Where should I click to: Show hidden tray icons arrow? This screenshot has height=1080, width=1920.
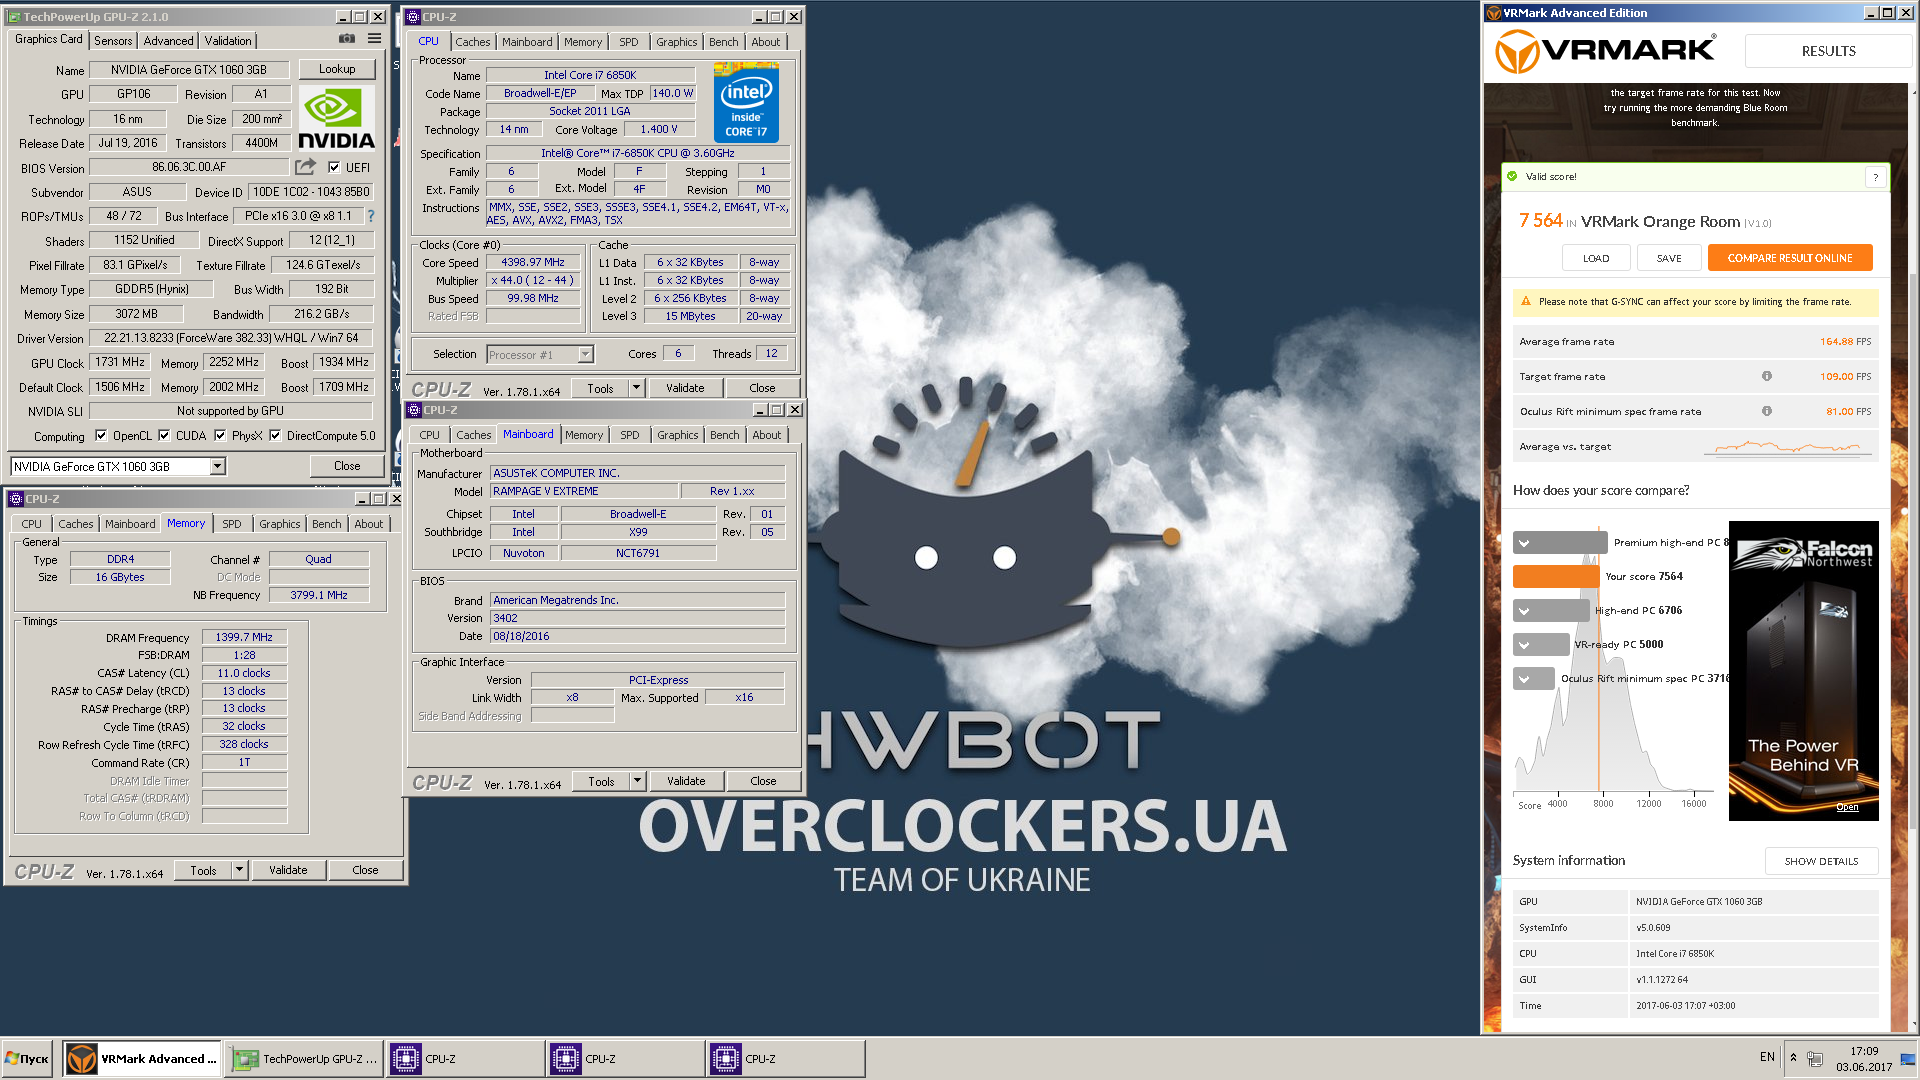coord(1793,1058)
